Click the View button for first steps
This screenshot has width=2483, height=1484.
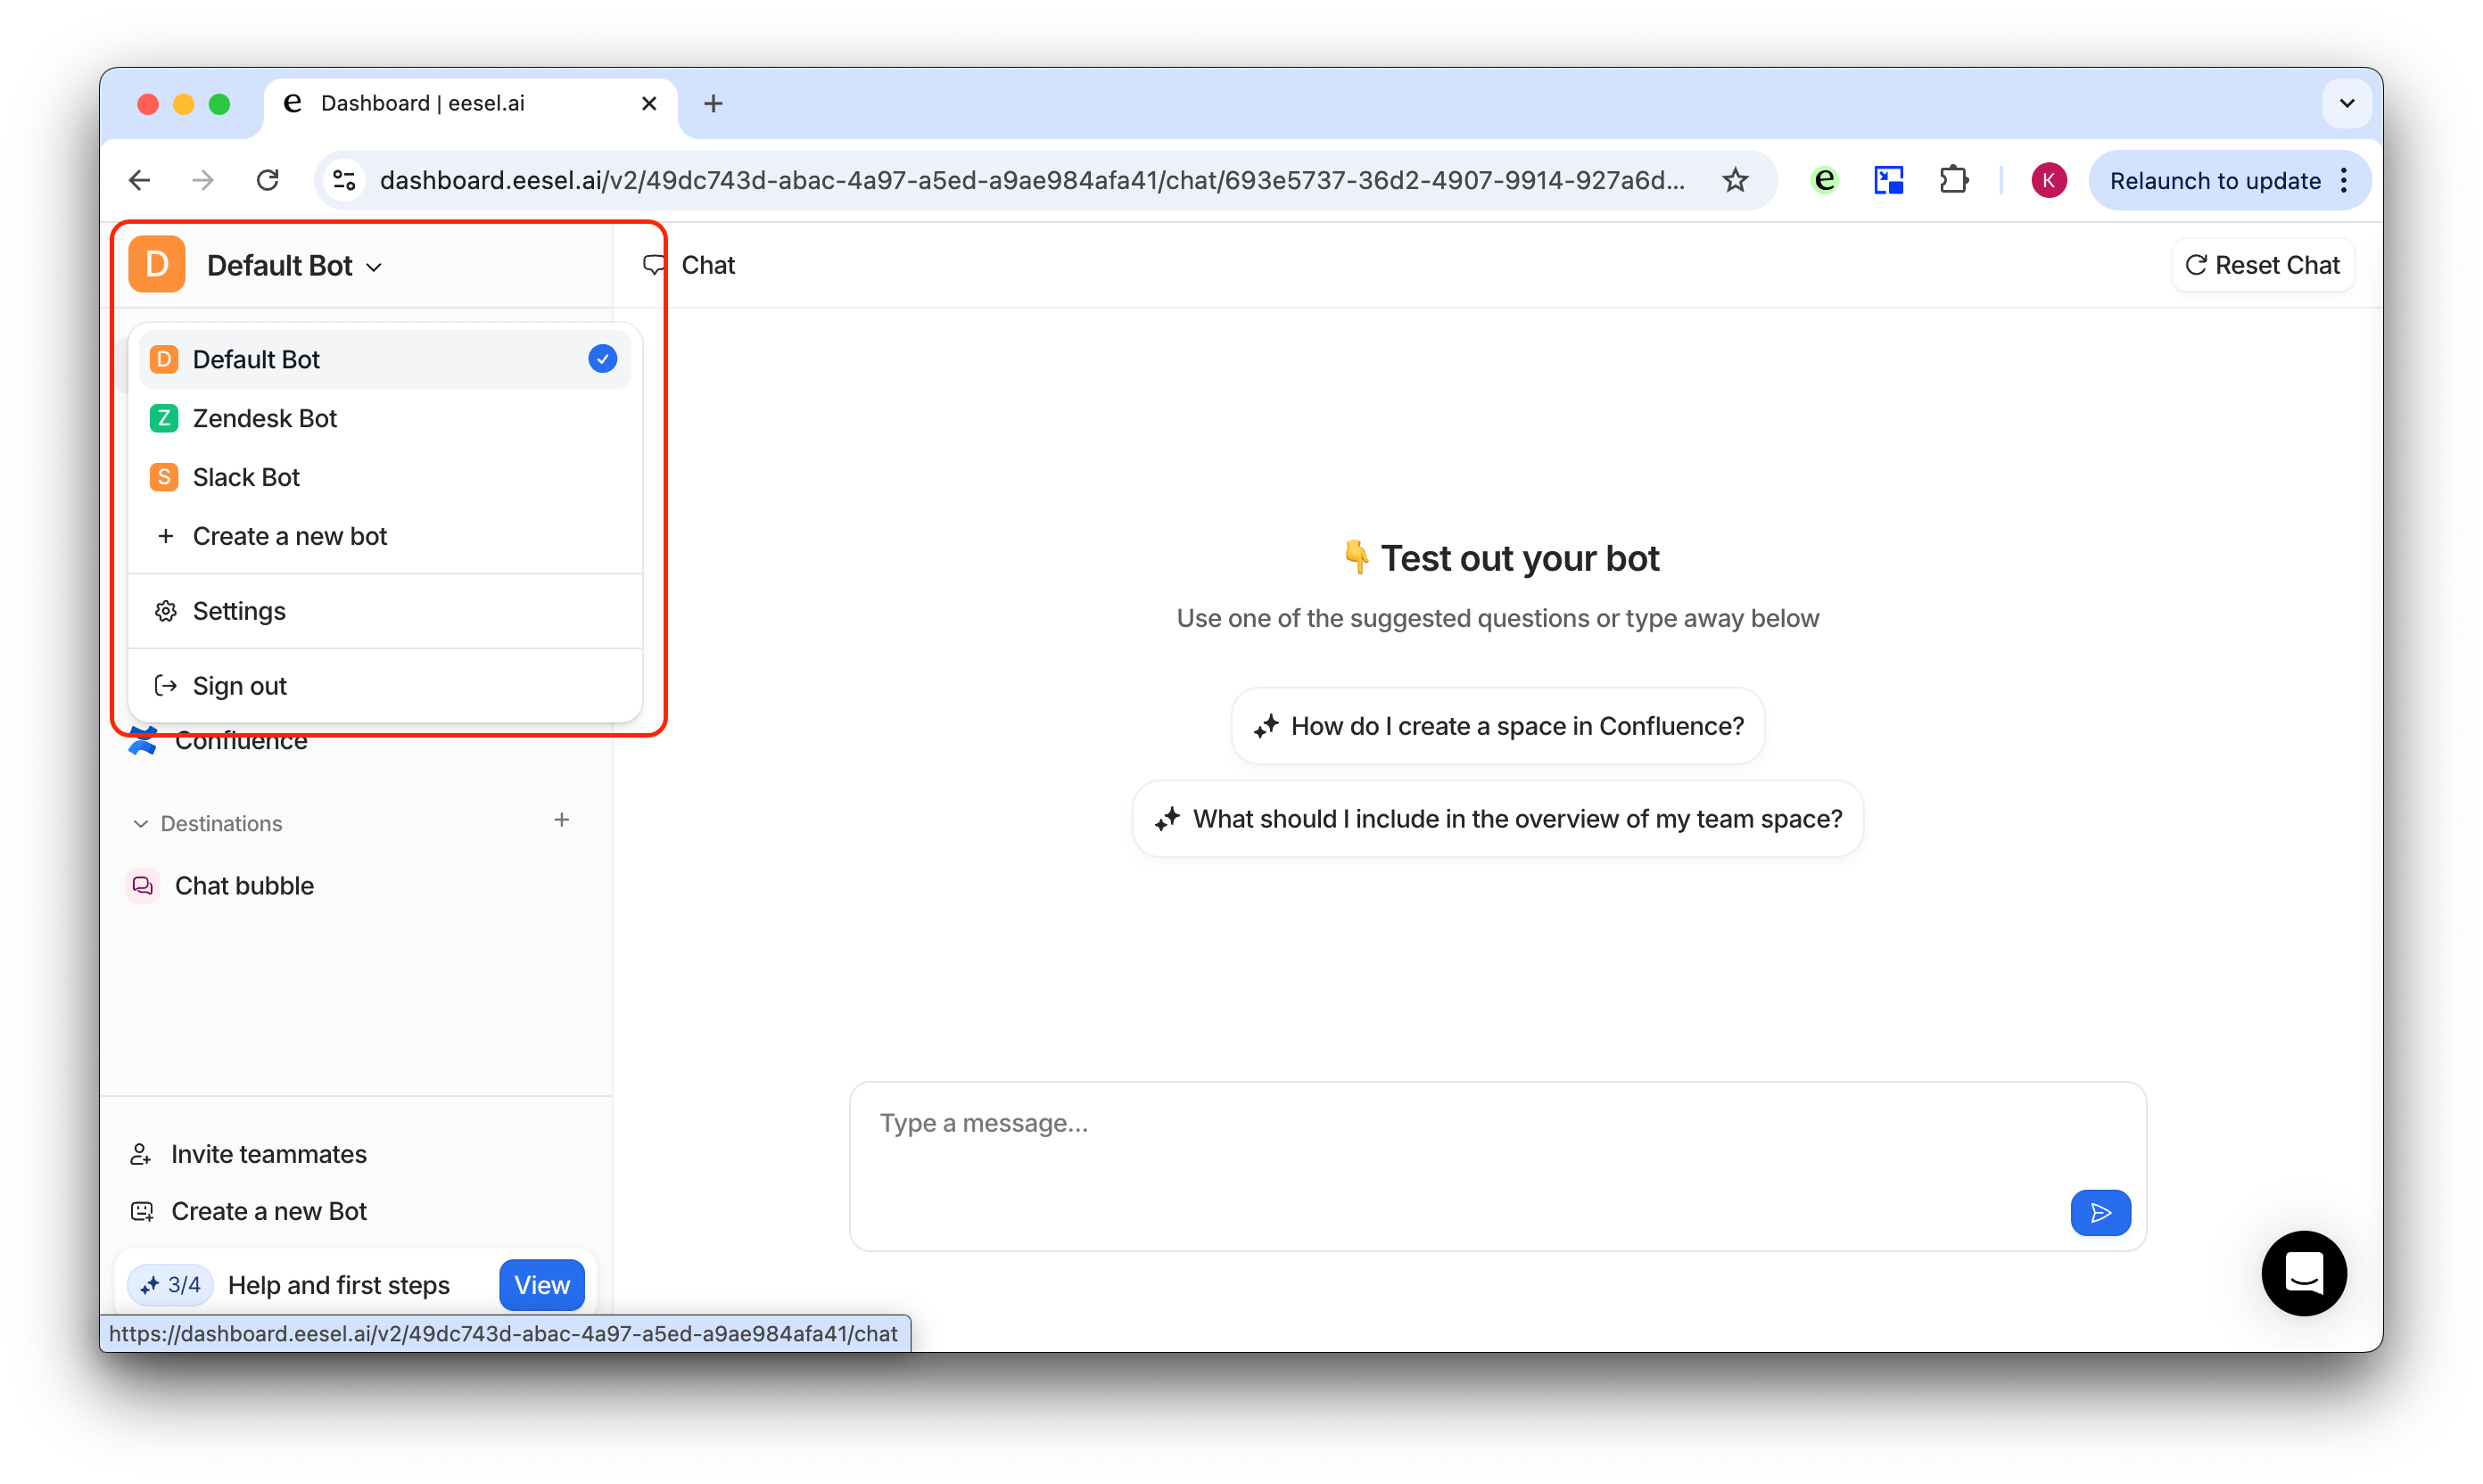[542, 1285]
